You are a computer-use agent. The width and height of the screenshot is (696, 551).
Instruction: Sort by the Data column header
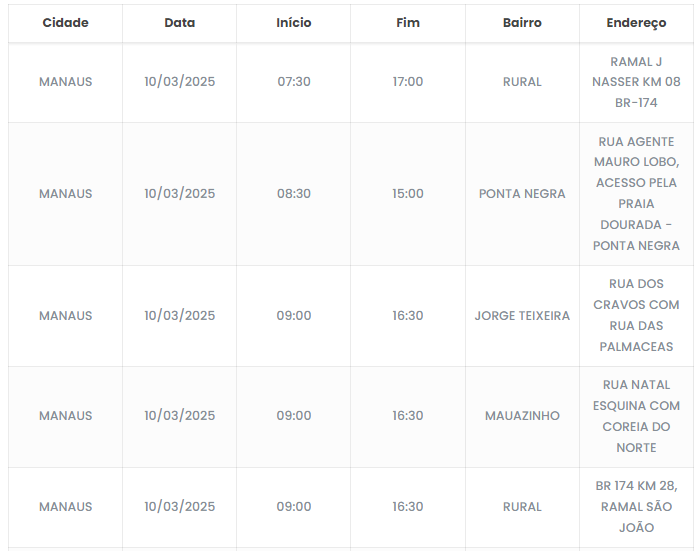coord(179,22)
